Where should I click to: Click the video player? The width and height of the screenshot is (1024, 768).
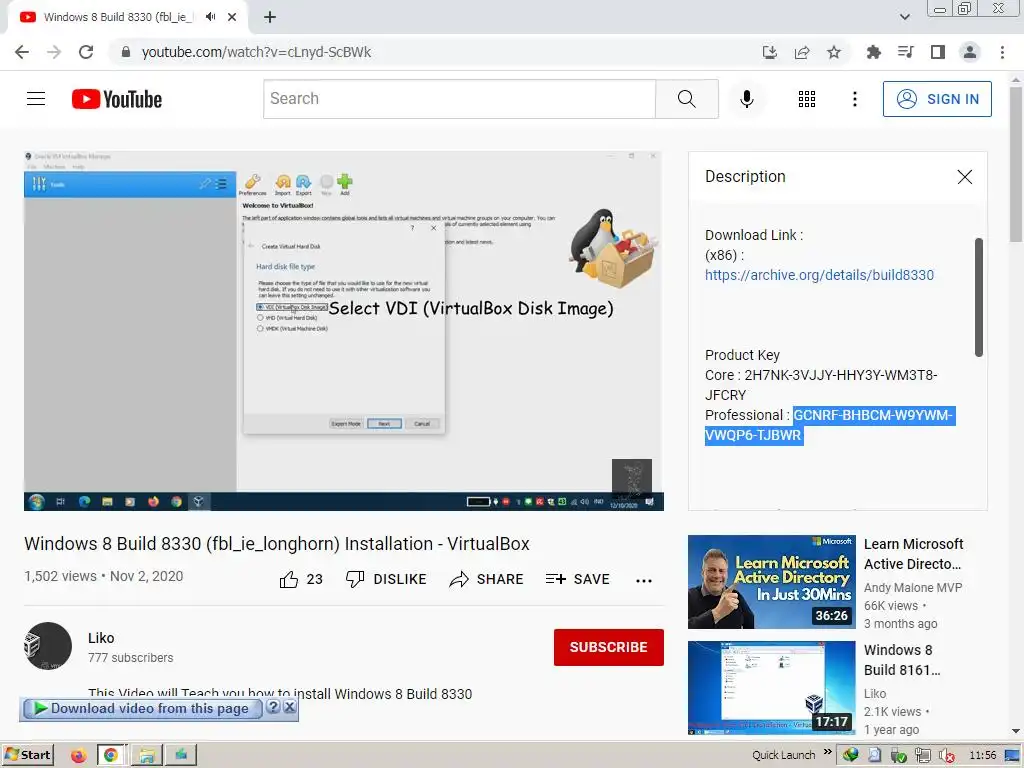pos(344,331)
